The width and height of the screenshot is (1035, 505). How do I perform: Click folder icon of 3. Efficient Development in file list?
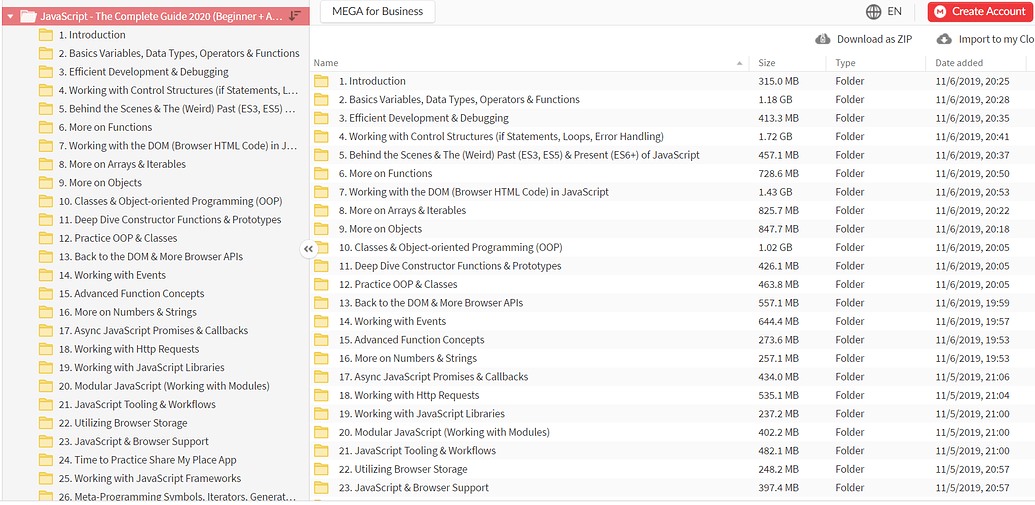(321, 118)
